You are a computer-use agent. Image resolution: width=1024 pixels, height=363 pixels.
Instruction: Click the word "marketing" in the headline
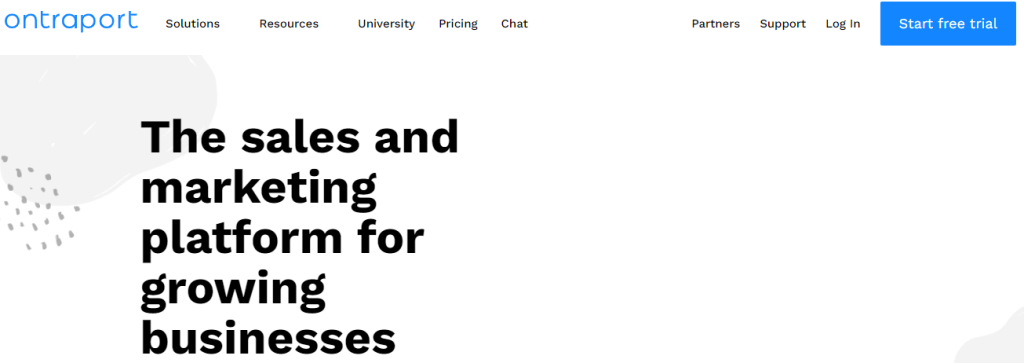coord(259,188)
